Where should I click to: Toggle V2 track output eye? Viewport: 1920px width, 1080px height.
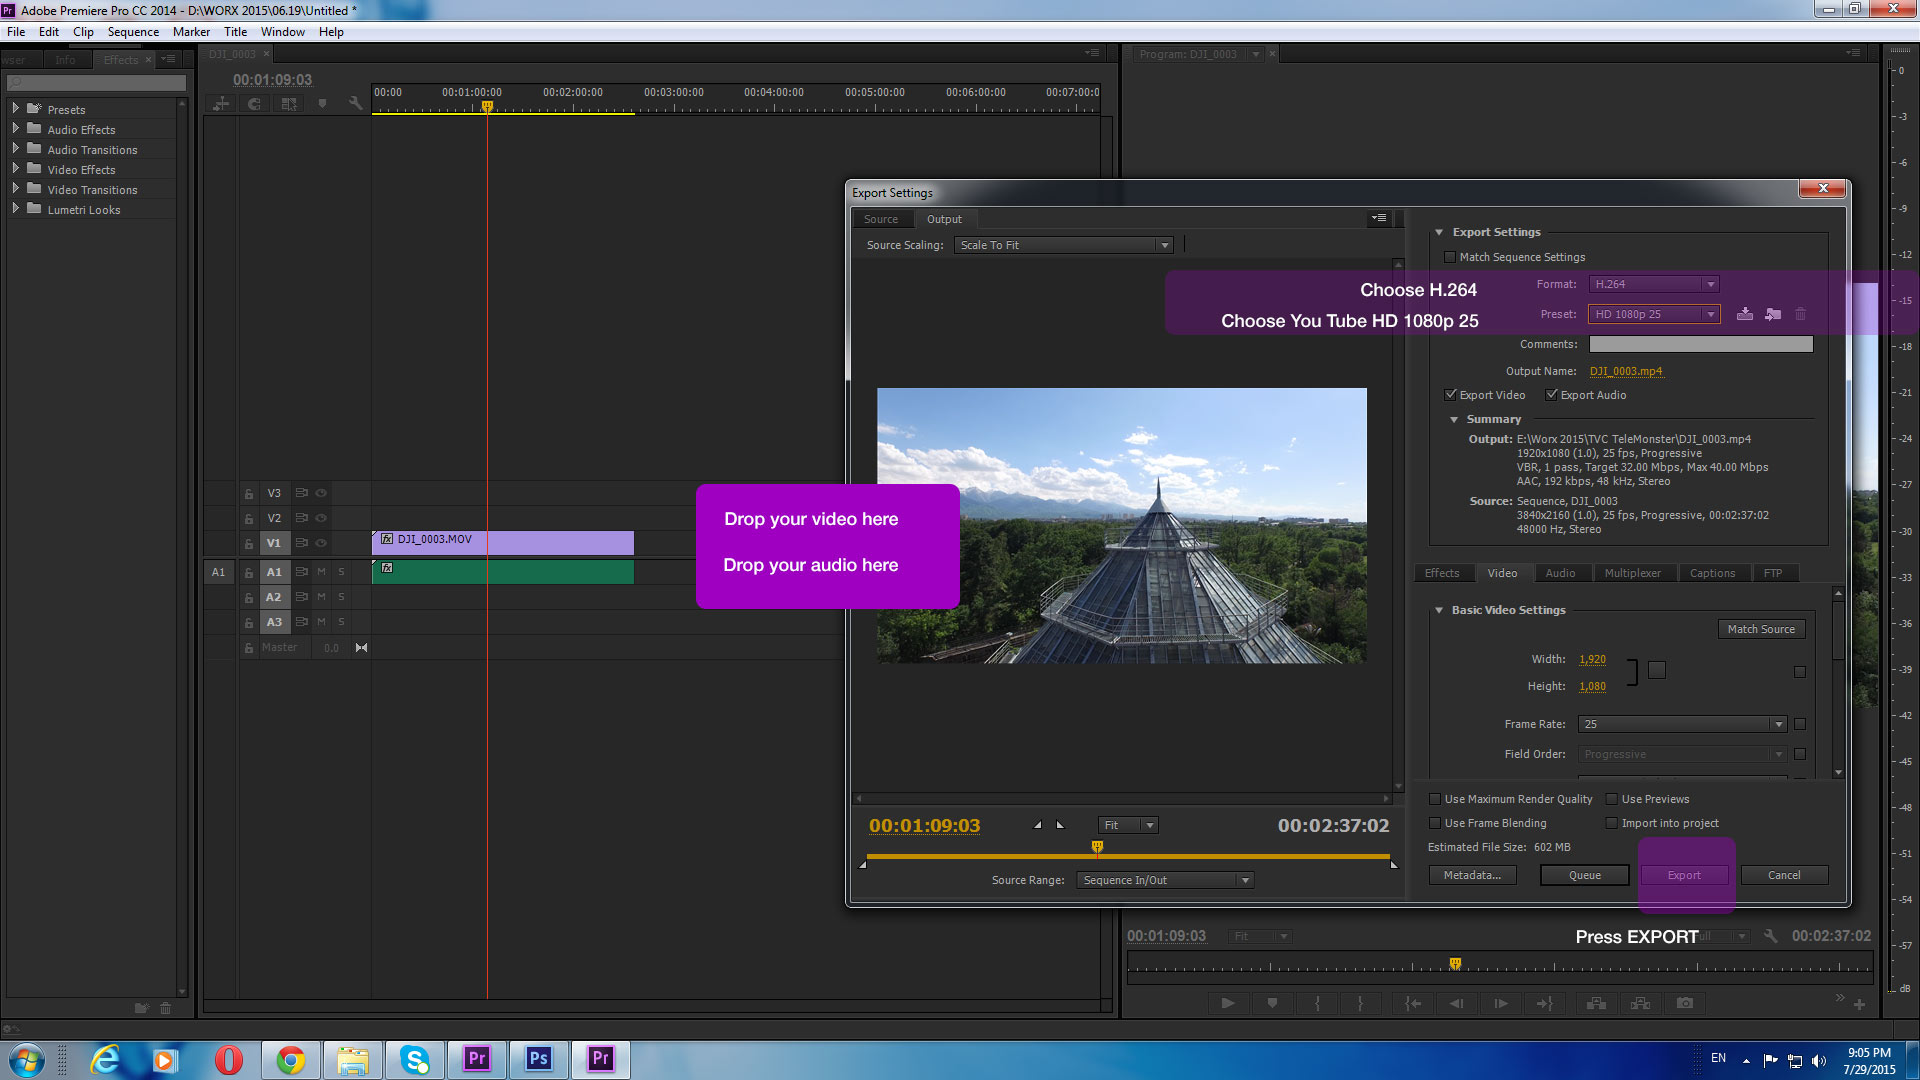coord(322,518)
